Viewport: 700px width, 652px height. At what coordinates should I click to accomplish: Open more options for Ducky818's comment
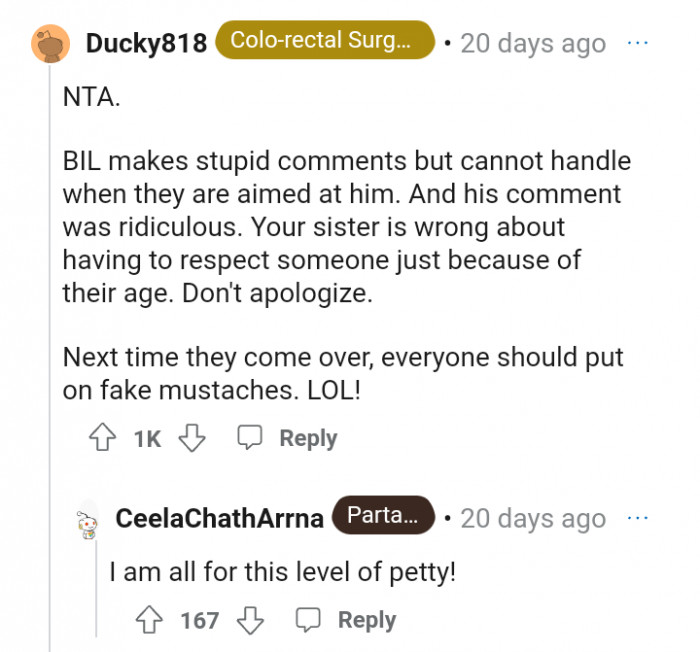click(x=637, y=44)
